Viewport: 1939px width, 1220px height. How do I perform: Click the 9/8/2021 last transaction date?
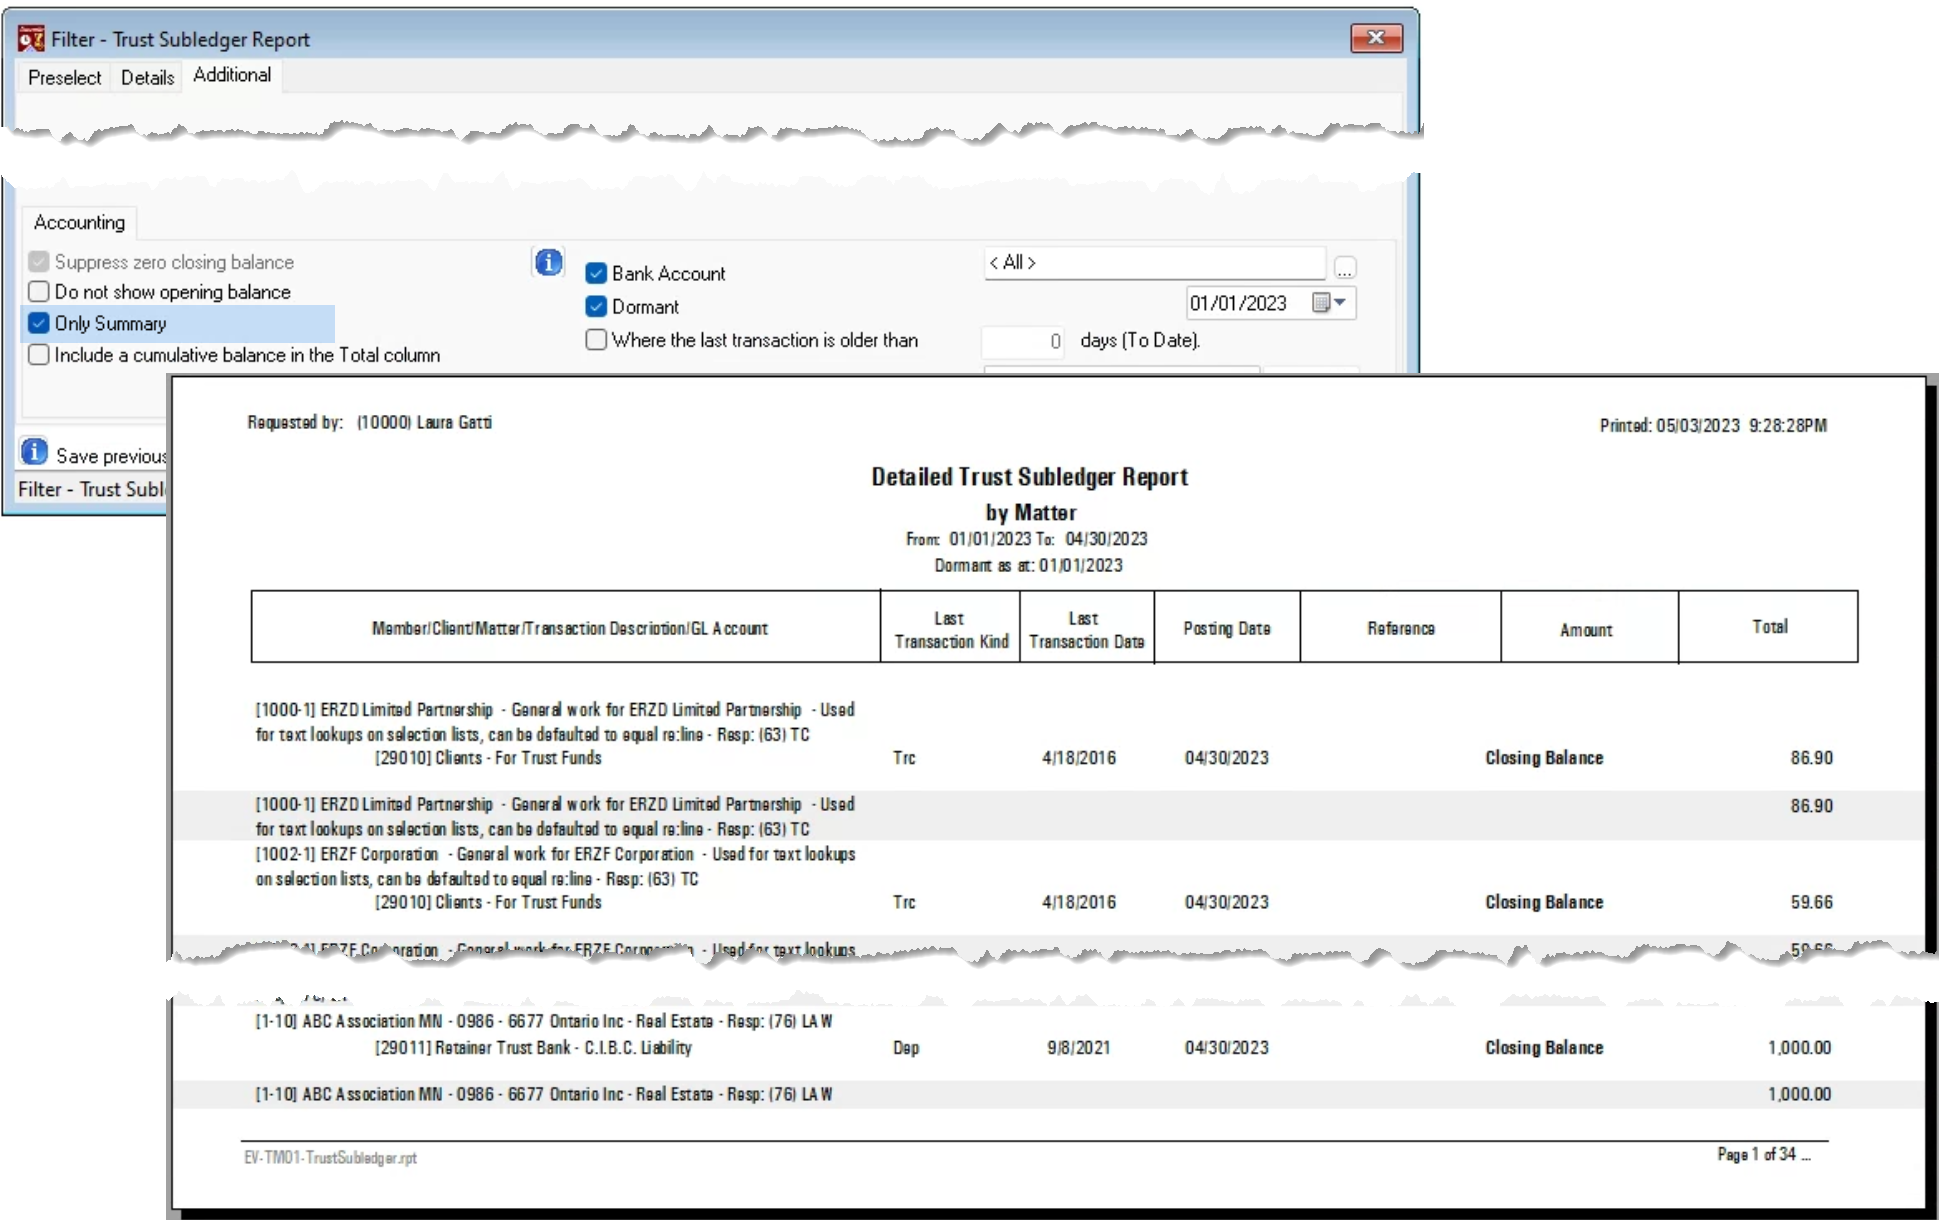[x=1078, y=1048]
